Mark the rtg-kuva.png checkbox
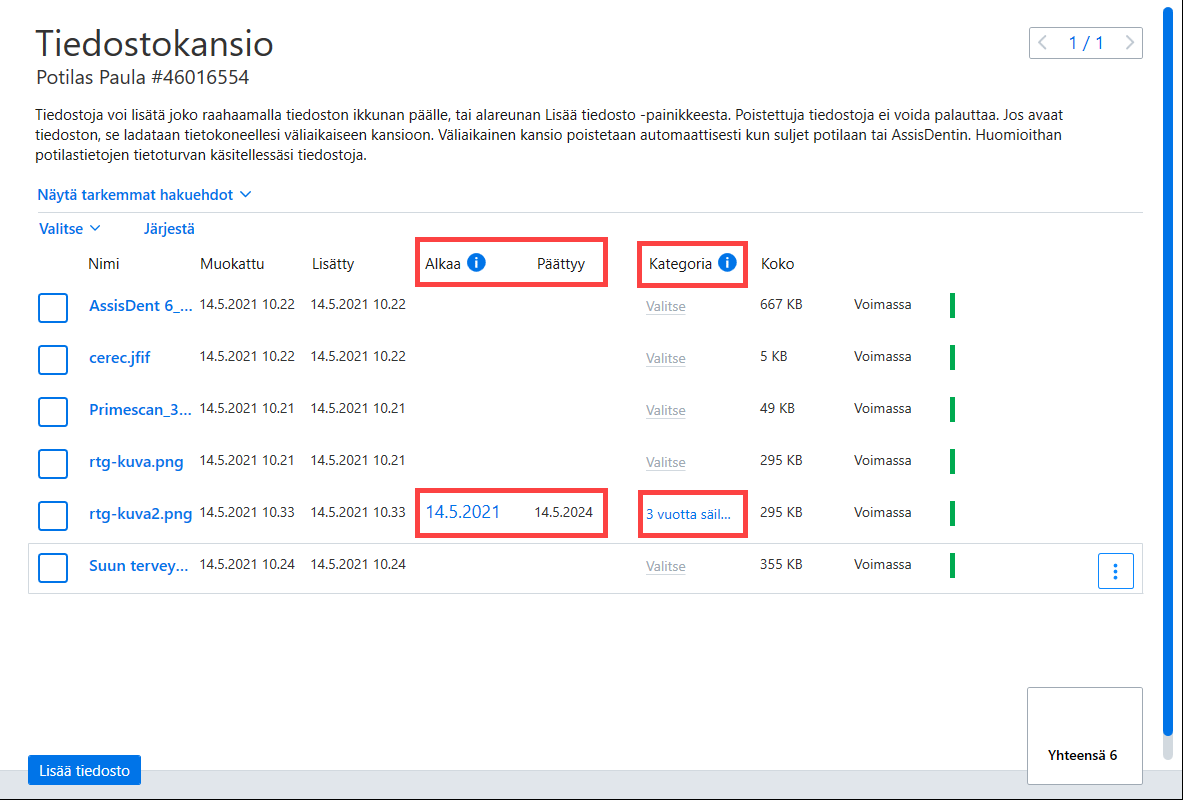The width and height of the screenshot is (1183, 800). (53, 464)
